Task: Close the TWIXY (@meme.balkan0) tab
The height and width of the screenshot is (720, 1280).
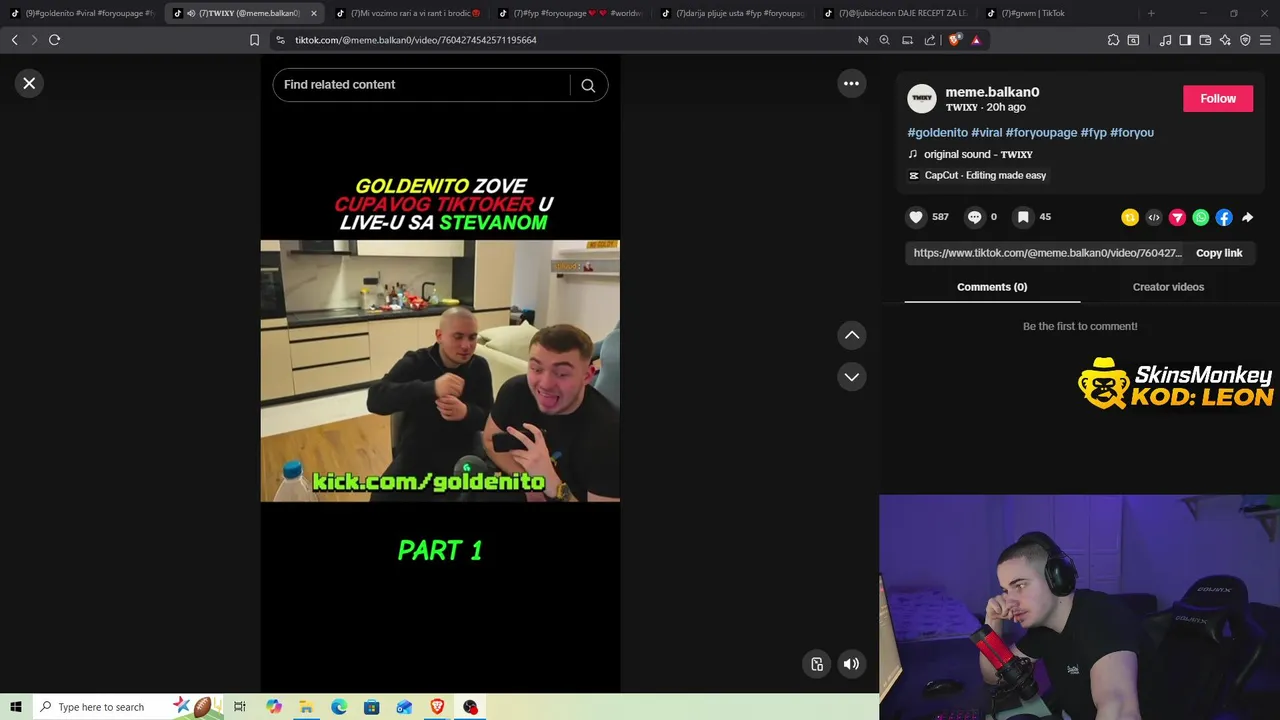Action: [314, 13]
